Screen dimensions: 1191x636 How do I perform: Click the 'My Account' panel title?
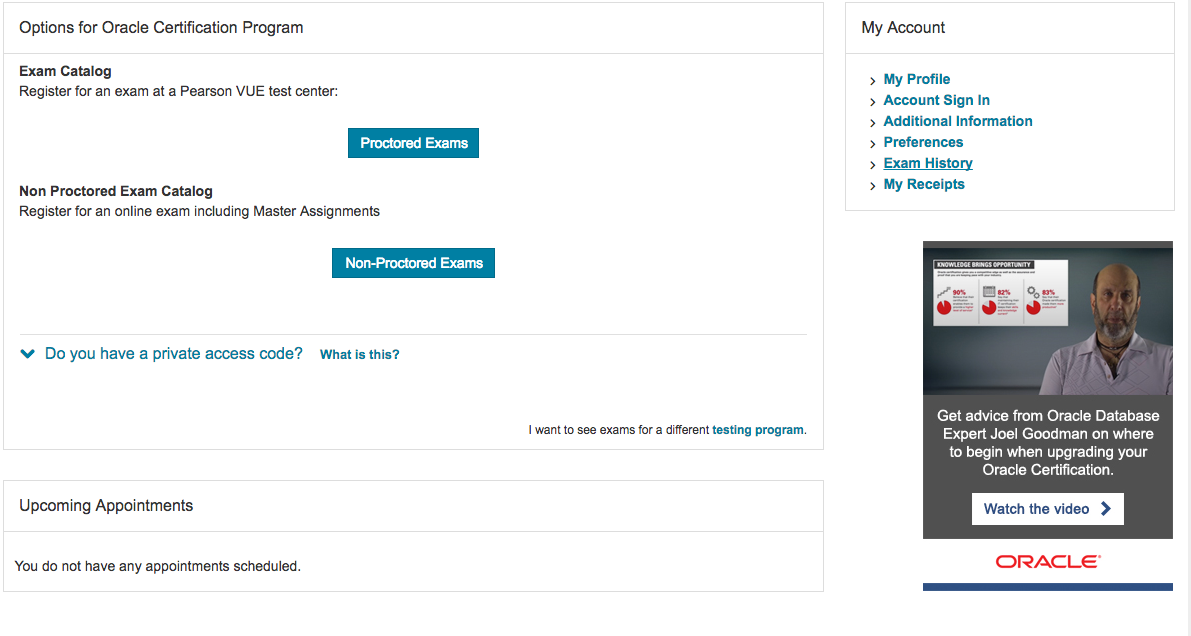(903, 27)
